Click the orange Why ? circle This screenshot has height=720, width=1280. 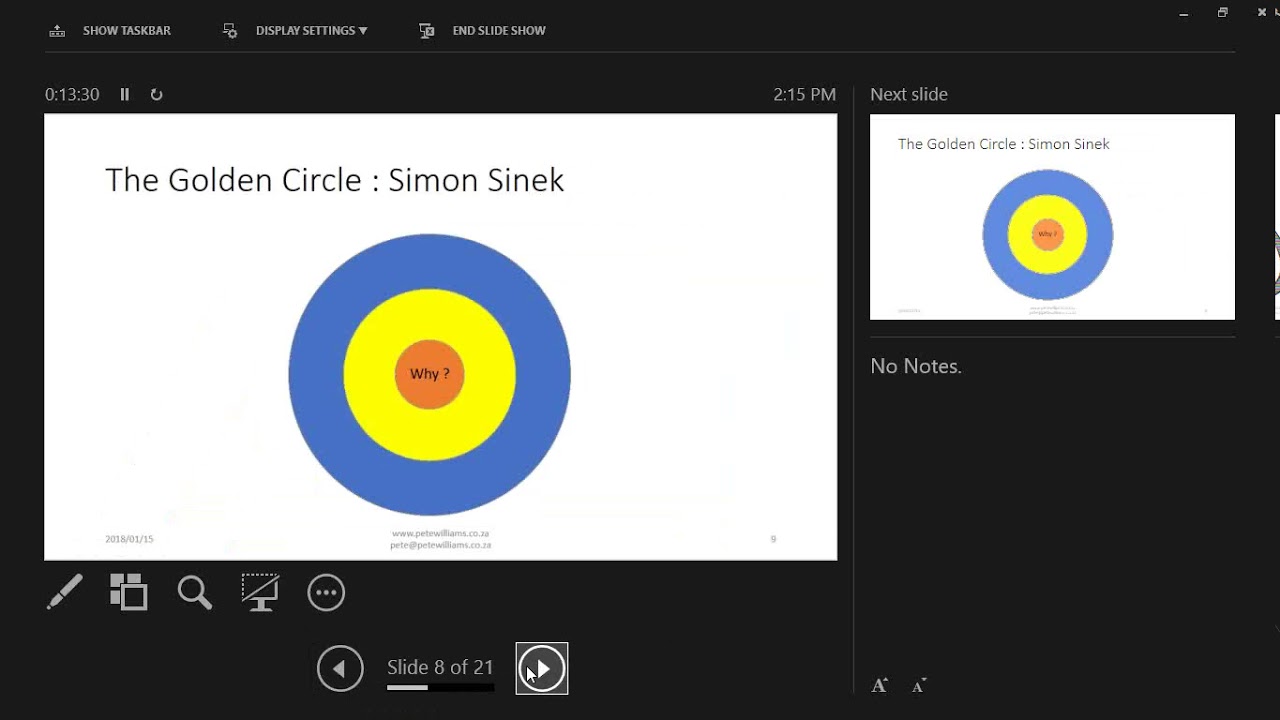coord(430,374)
